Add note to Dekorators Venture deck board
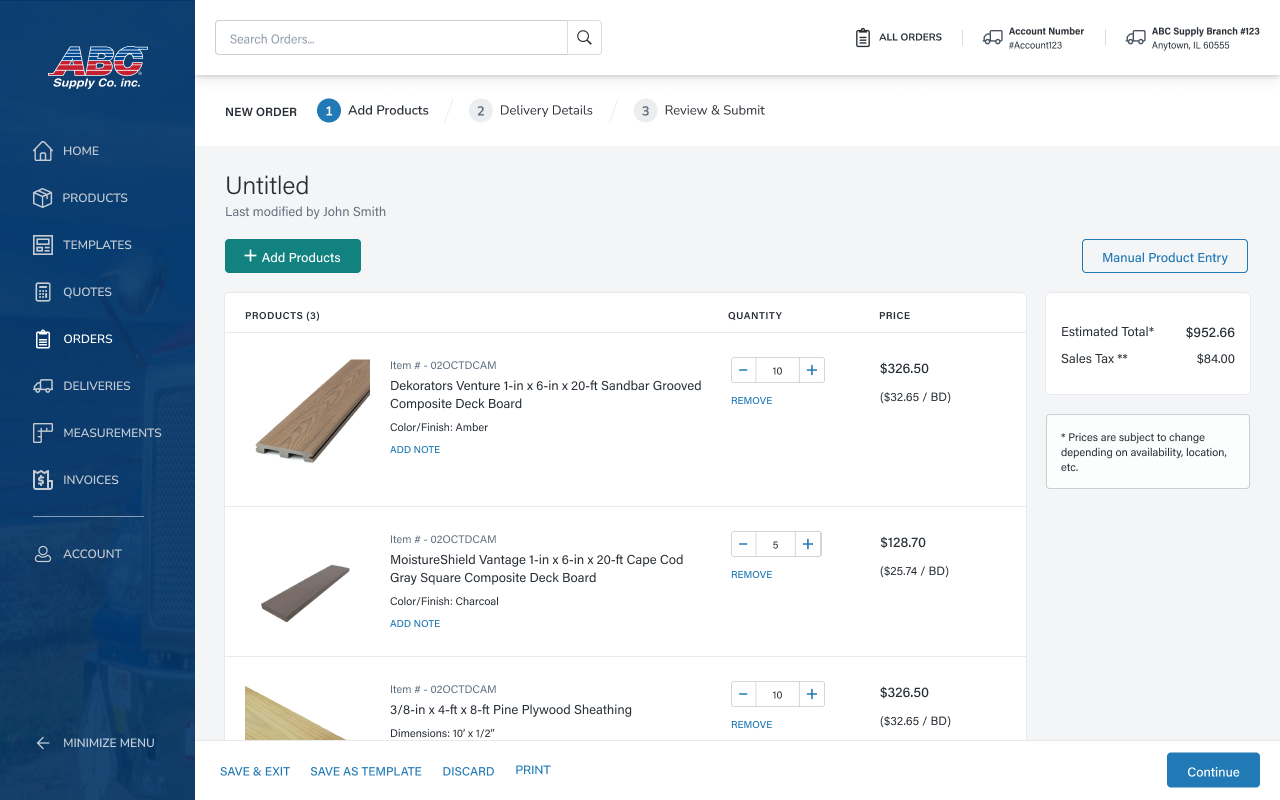 415,450
